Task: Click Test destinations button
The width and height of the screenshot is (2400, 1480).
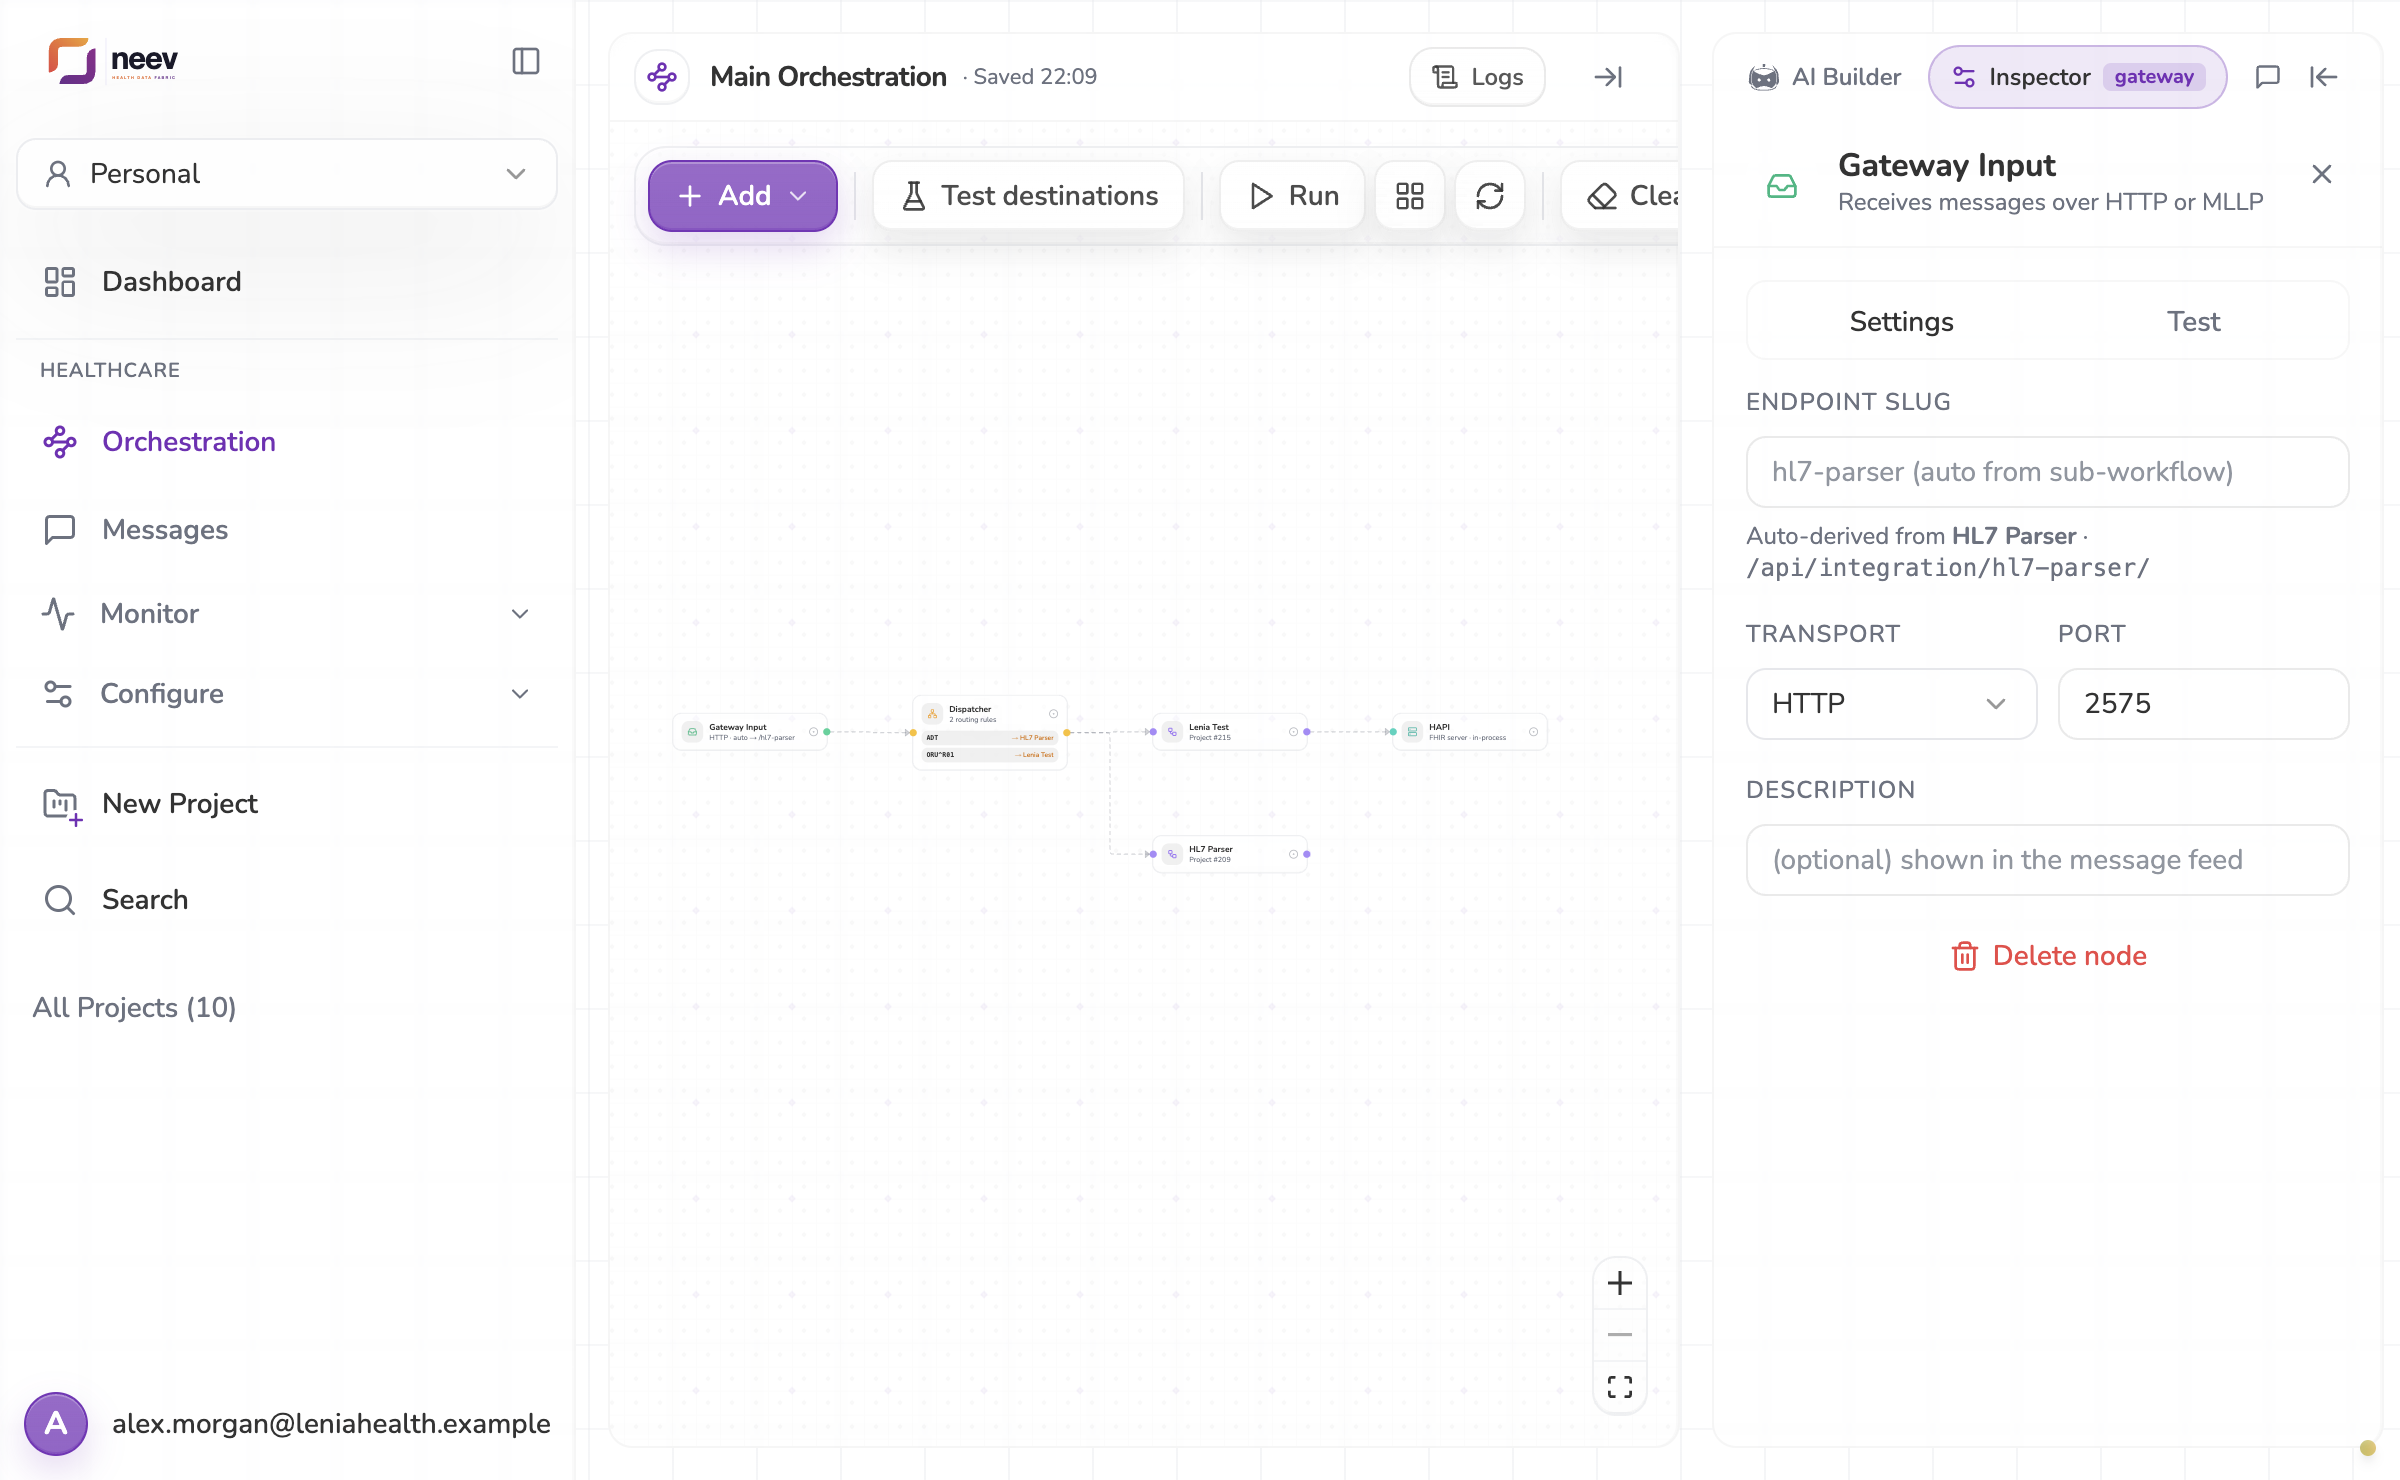Action: pos(1029,196)
